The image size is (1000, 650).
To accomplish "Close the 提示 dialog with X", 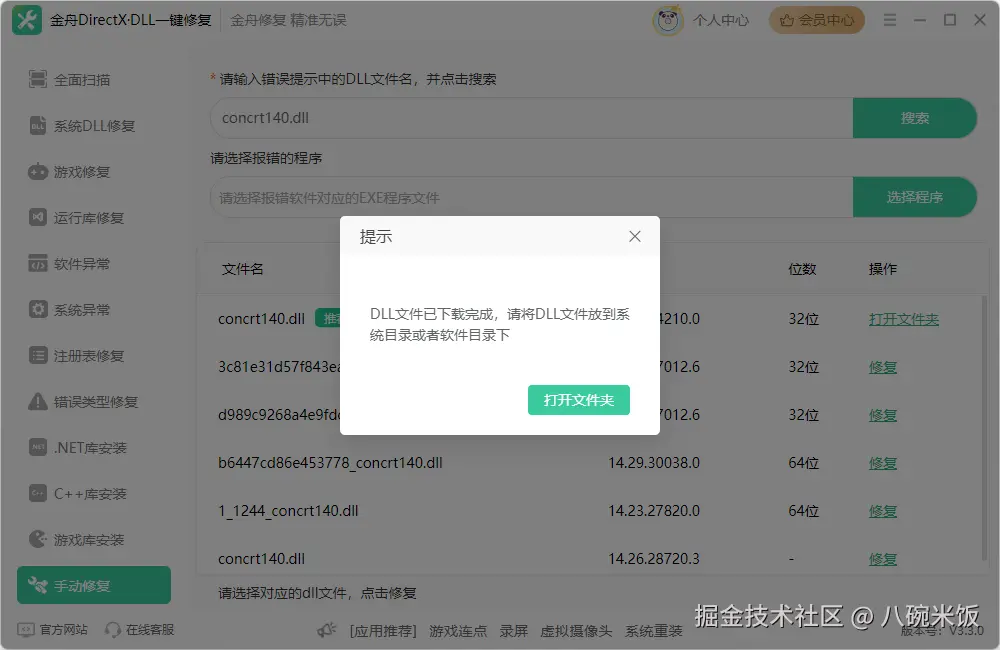I will [x=635, y=237].
